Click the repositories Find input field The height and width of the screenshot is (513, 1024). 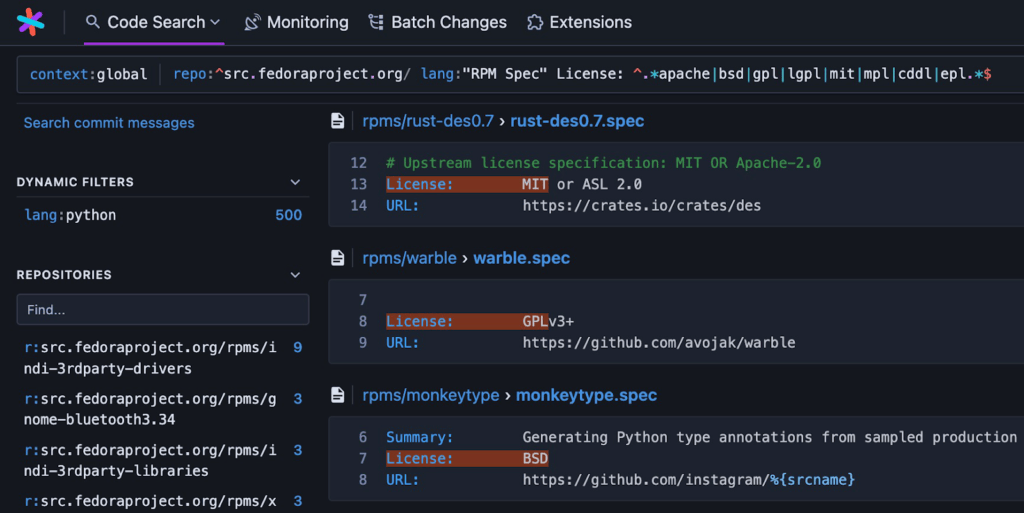[x=163, y=310]
